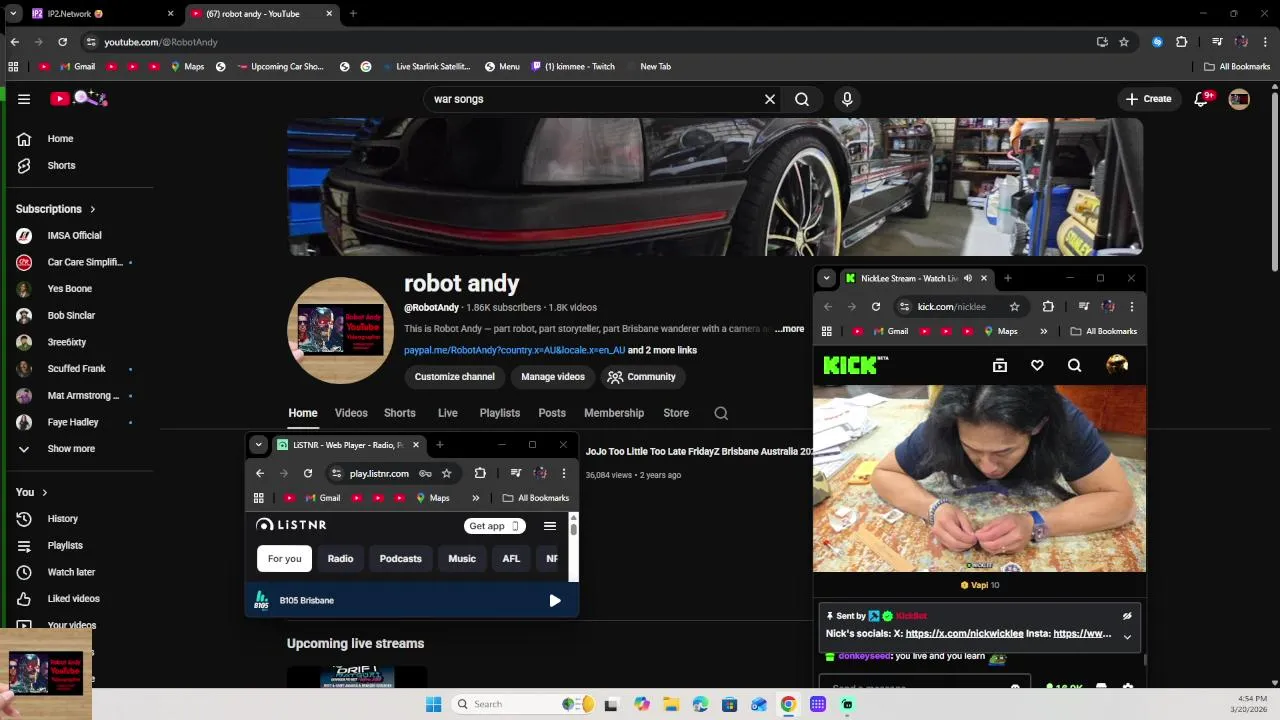Show hidden bookmarks chevron in LiSTNR window
1280x720 pixels.
(475, 498)
